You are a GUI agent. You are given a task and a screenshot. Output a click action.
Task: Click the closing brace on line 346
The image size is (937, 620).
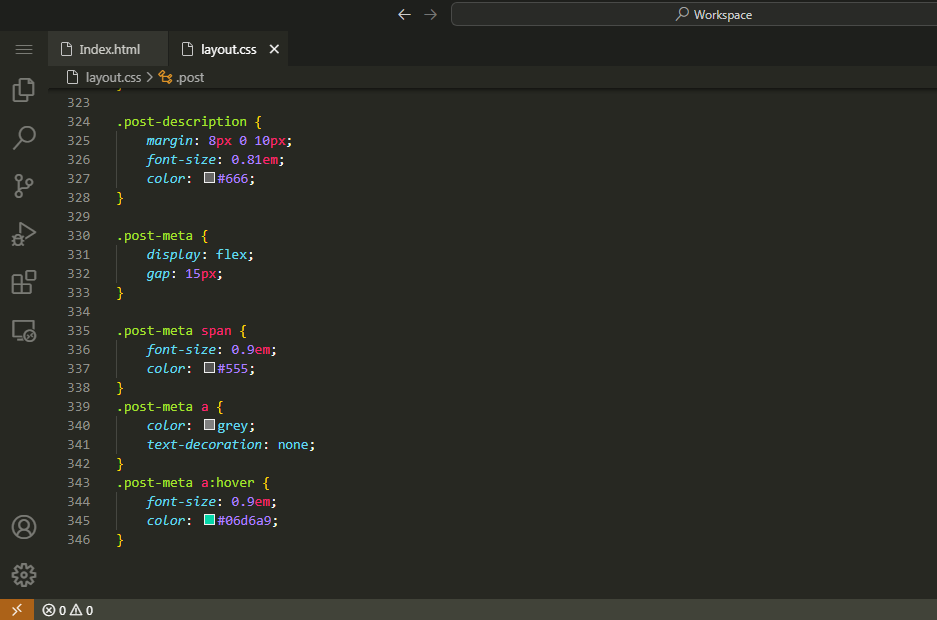120,539
